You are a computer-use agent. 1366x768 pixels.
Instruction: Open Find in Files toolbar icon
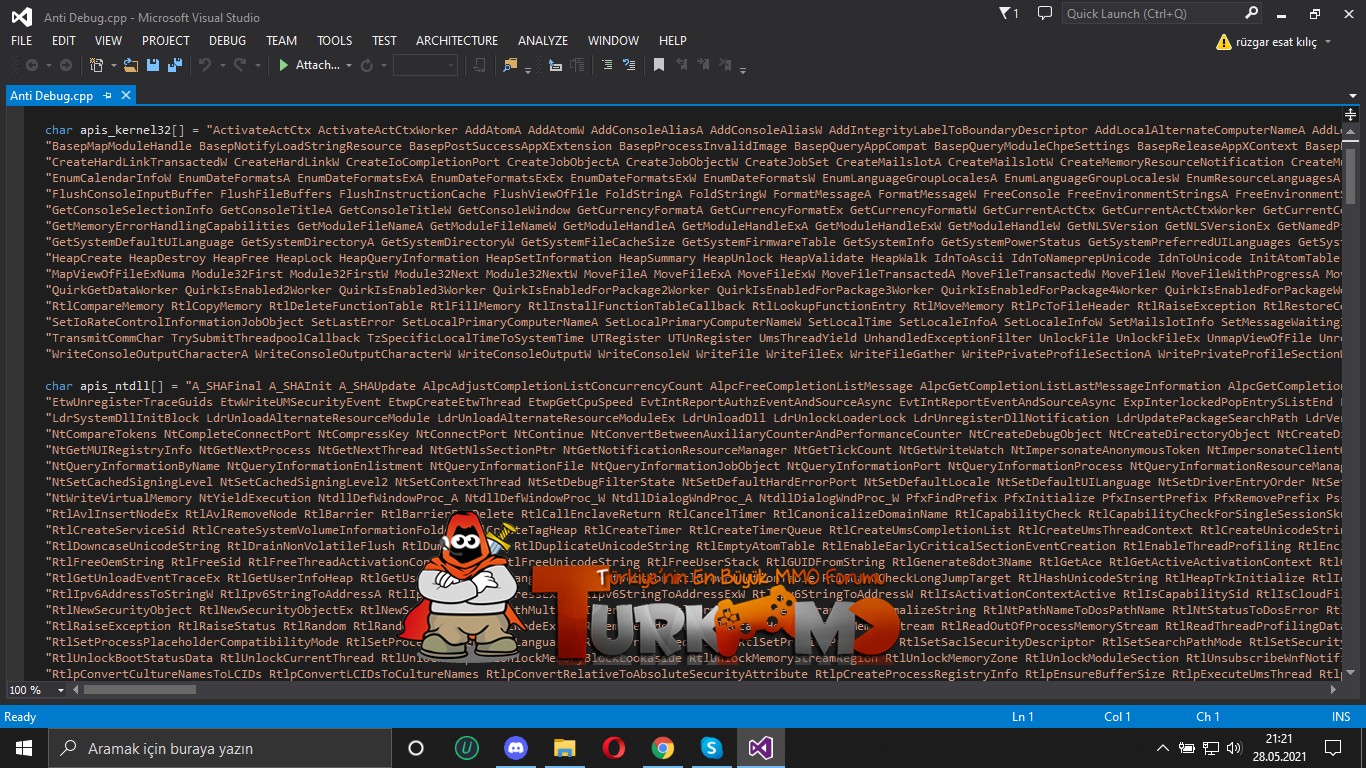[510, 65]
